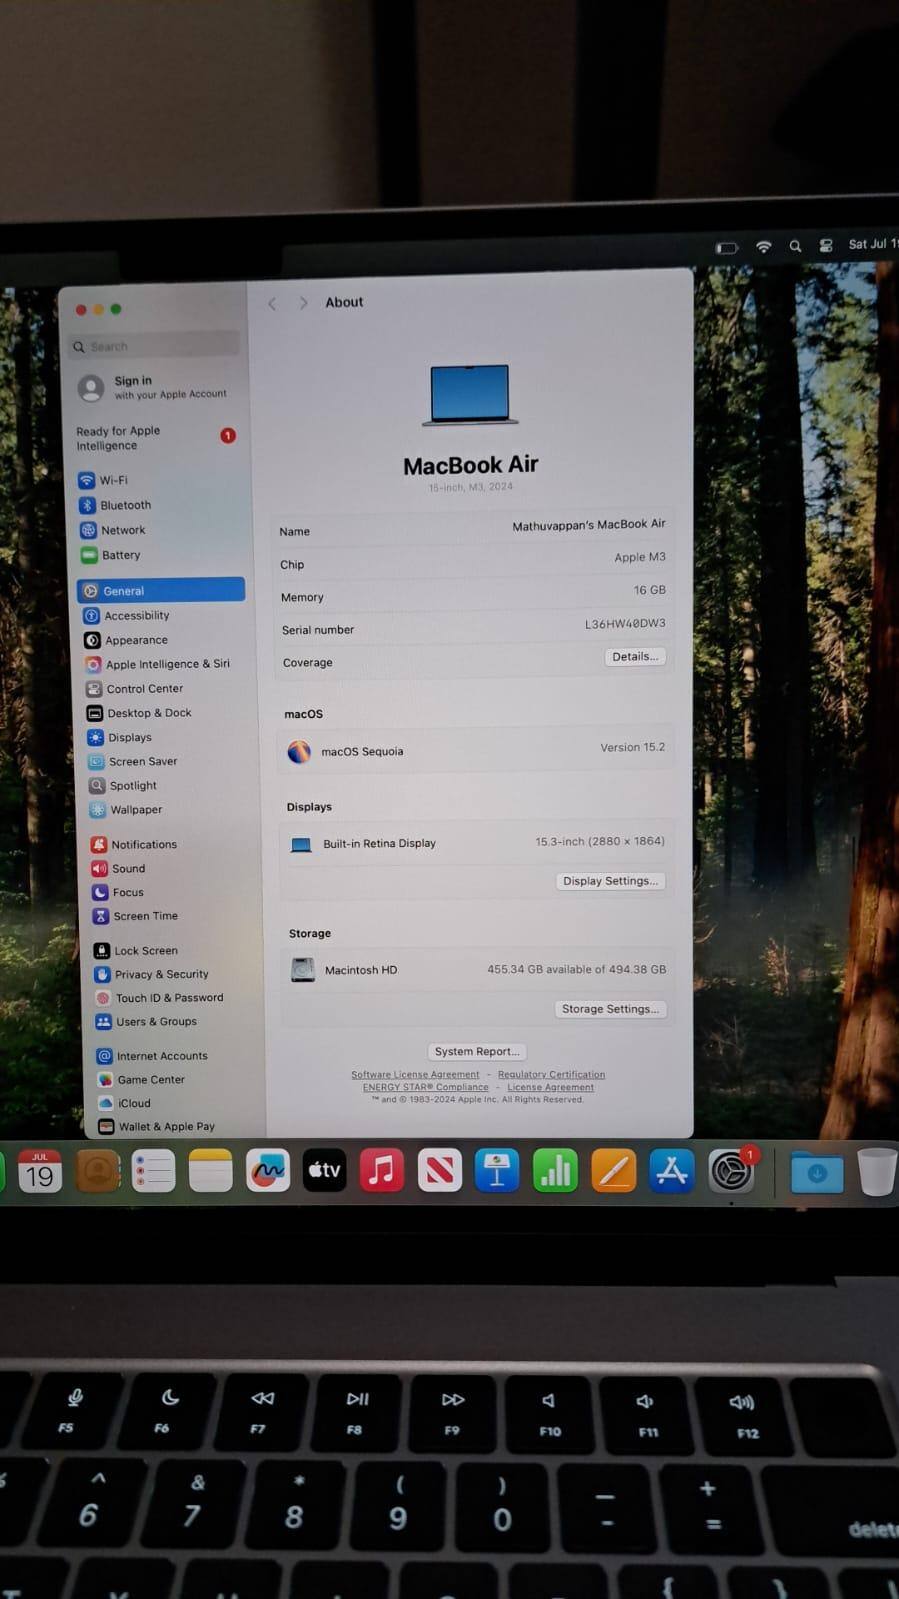Open Display Settings button

coord(610,881)
